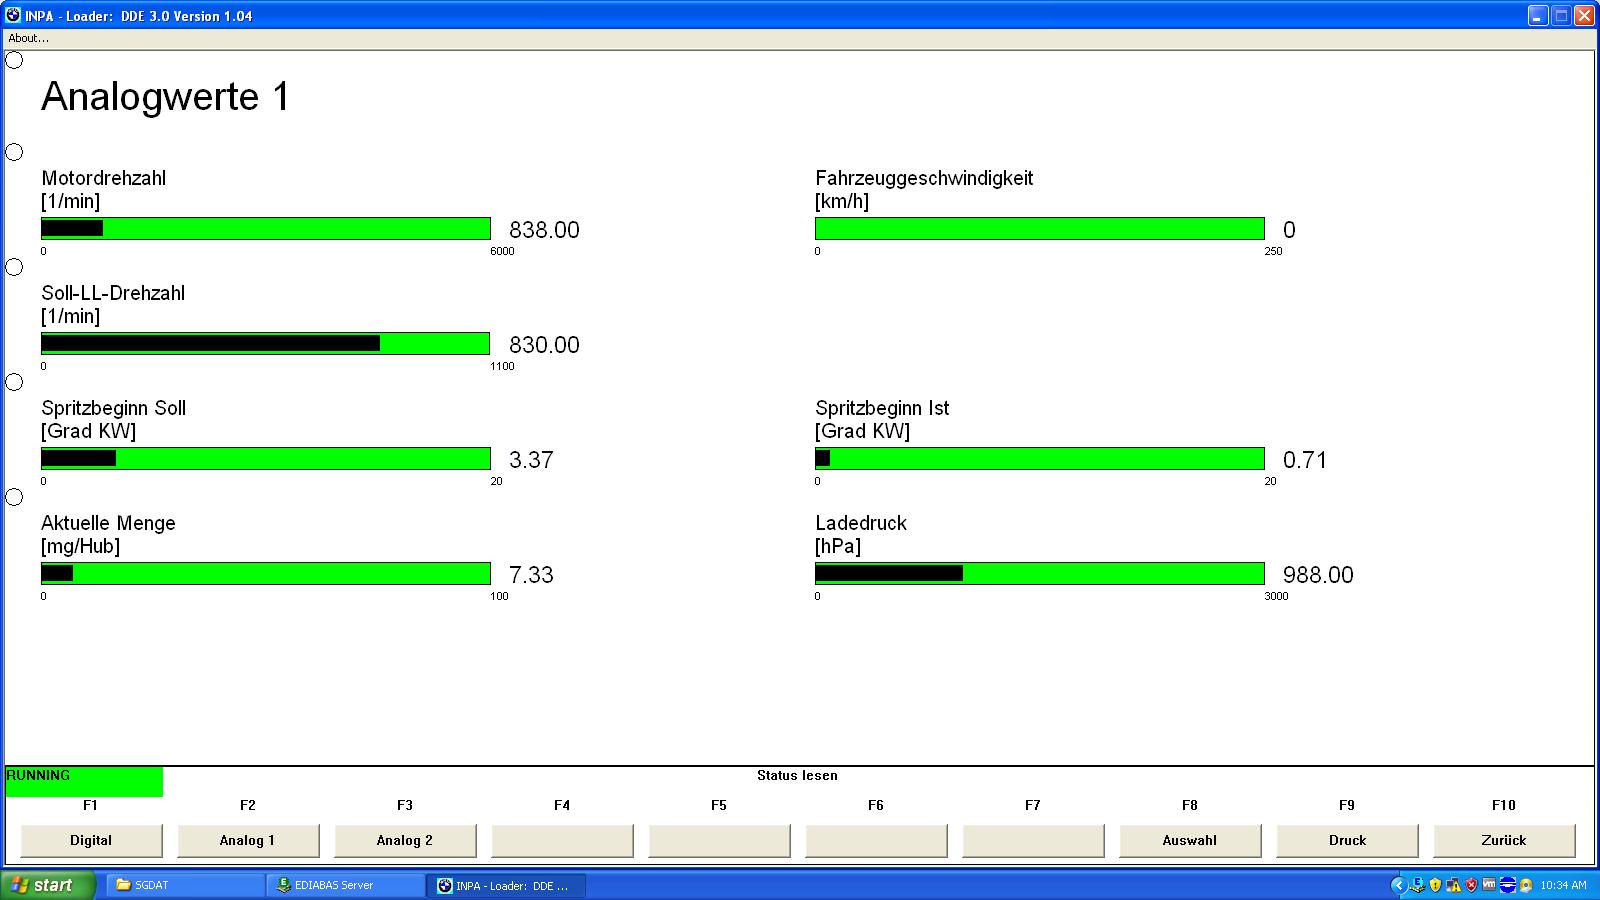The image size is (1600, 900).
Task: Click the Ladedruck gauge bar
Action: pyautogui.click(x=1039, y=574)
